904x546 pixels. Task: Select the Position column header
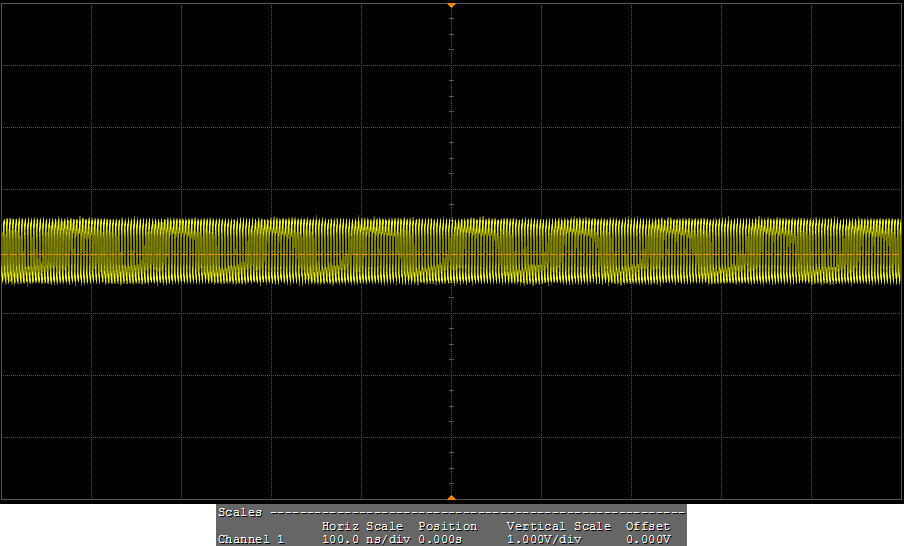pyautogui.click(x=447, y=526)
